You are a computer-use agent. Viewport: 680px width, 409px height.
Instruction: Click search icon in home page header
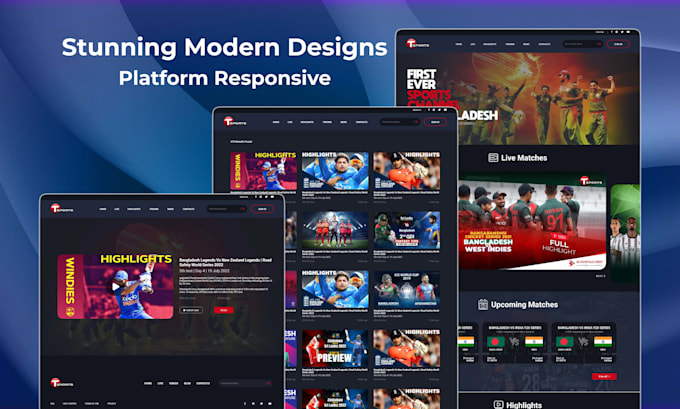(x=599, y=44)
